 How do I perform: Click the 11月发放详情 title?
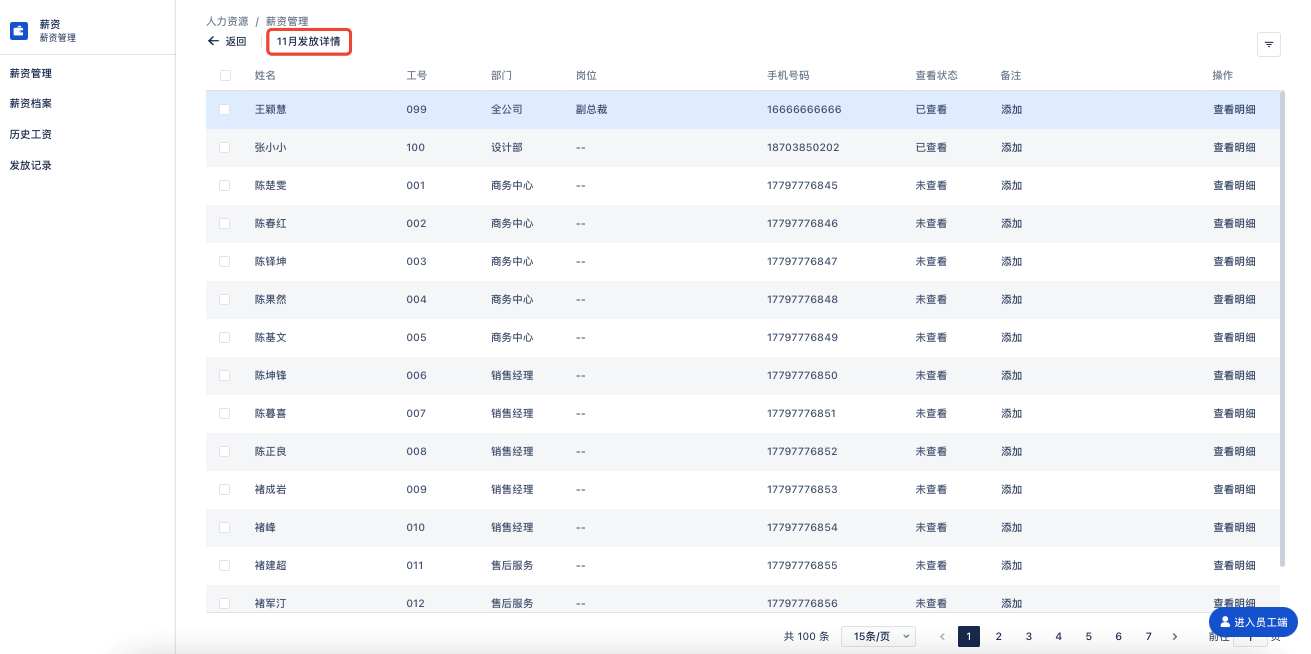click(x=309, y=42)
